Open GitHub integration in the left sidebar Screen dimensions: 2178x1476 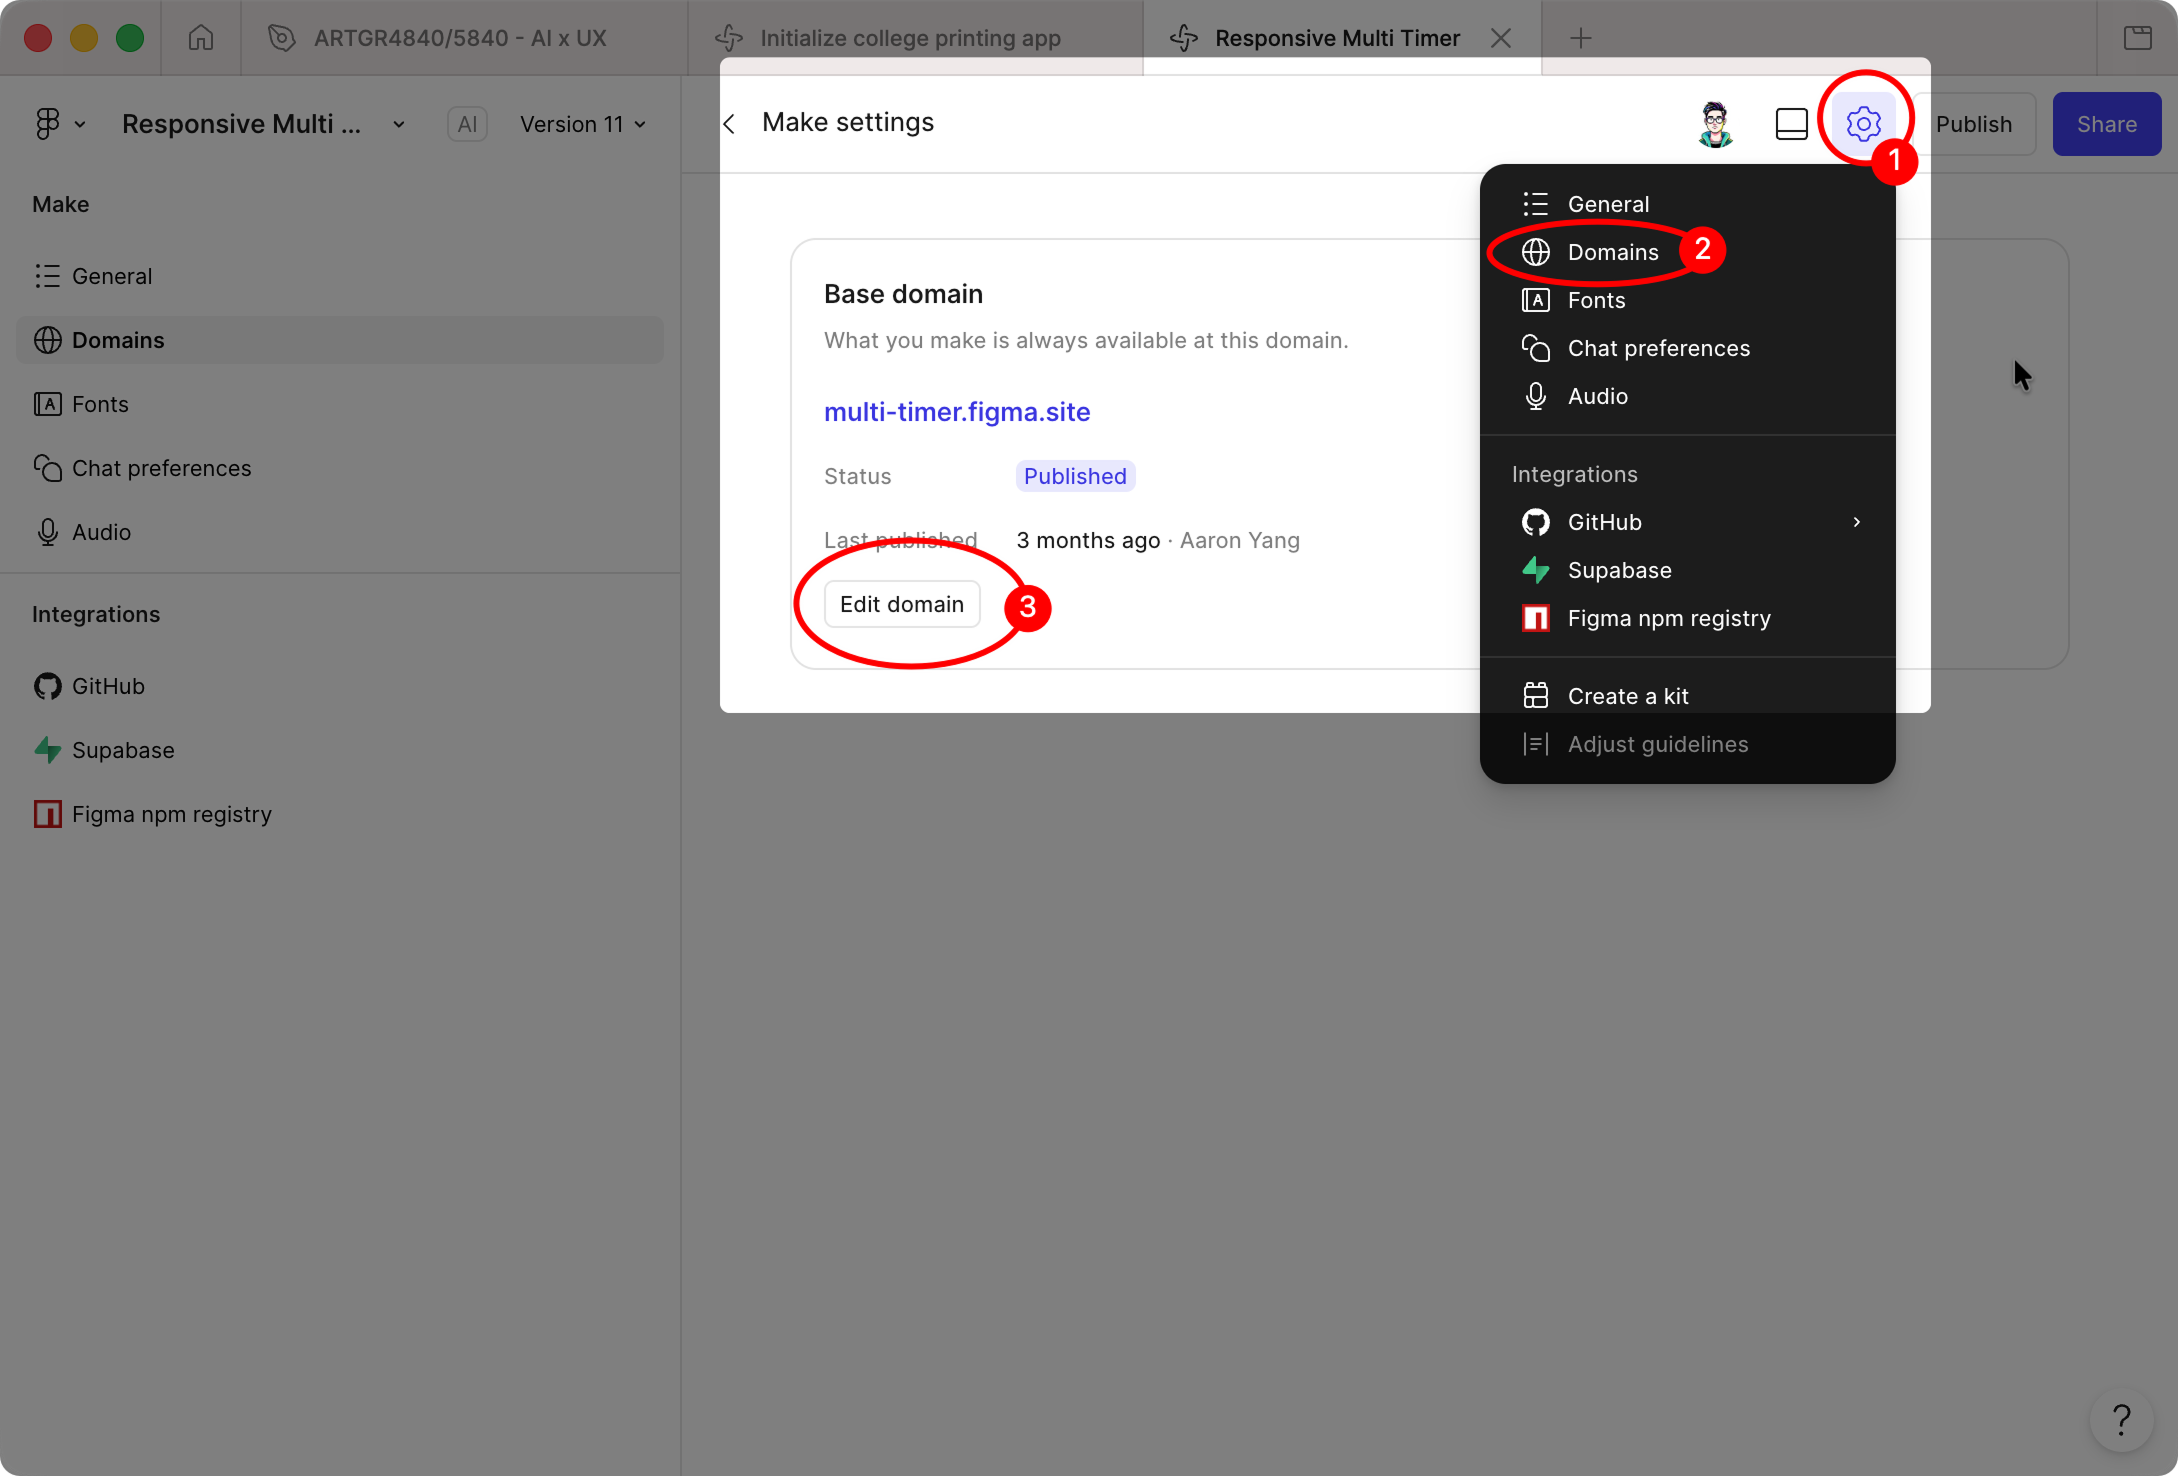[x=340, y=686]
